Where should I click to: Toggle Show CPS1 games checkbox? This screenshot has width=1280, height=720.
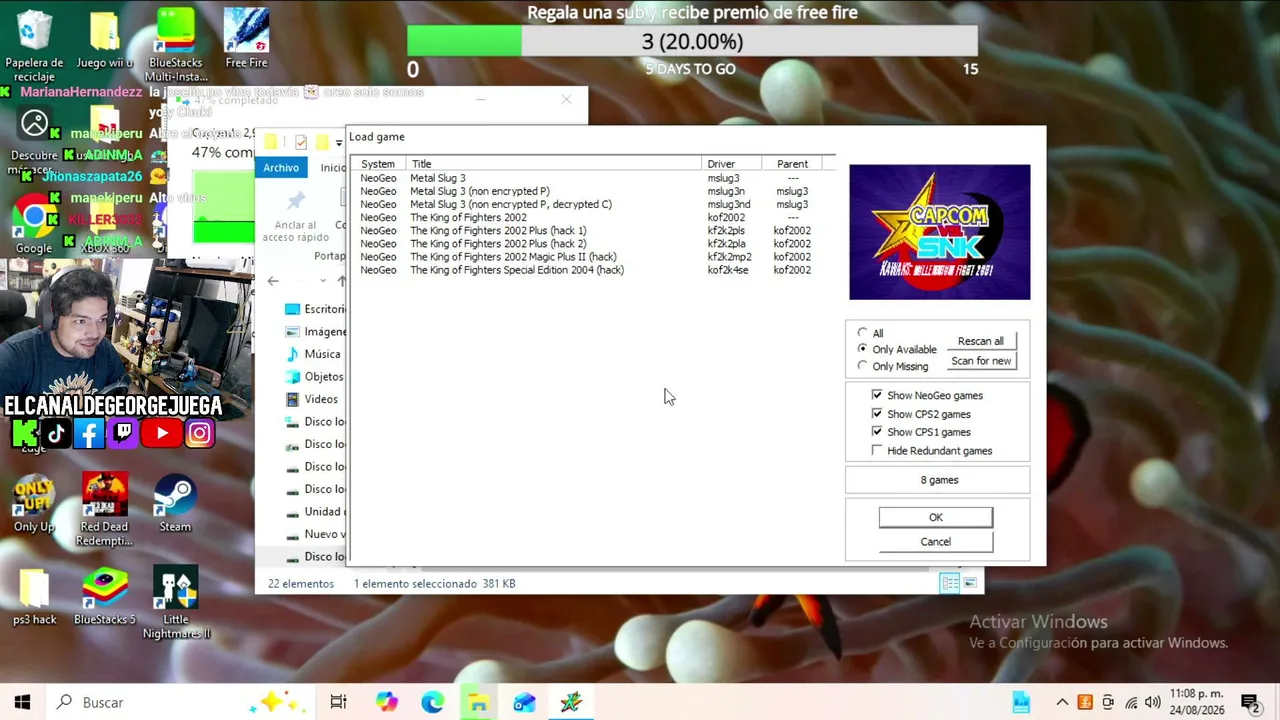click(x=877, y=432)
